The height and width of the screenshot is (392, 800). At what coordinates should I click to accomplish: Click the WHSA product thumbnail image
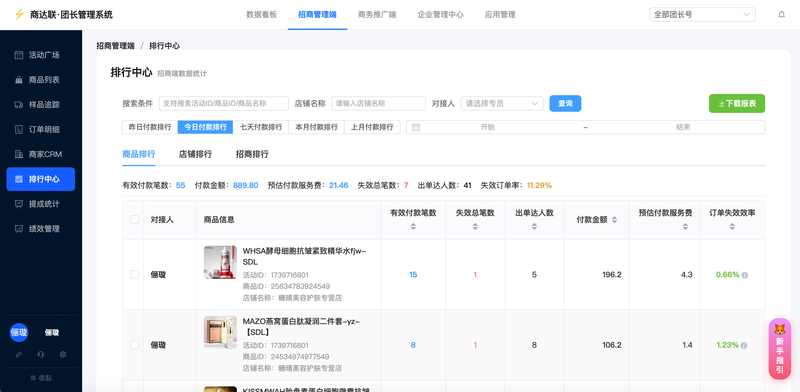pyautogui.click(x=220, y=262)
